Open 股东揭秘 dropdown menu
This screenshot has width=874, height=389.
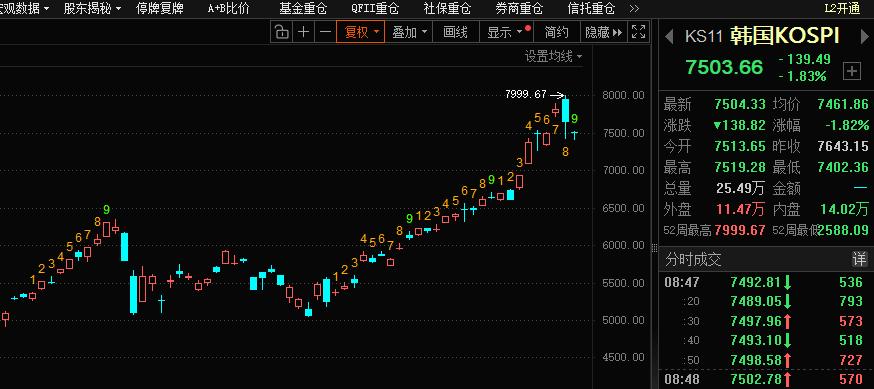click(x=92, y=8)
